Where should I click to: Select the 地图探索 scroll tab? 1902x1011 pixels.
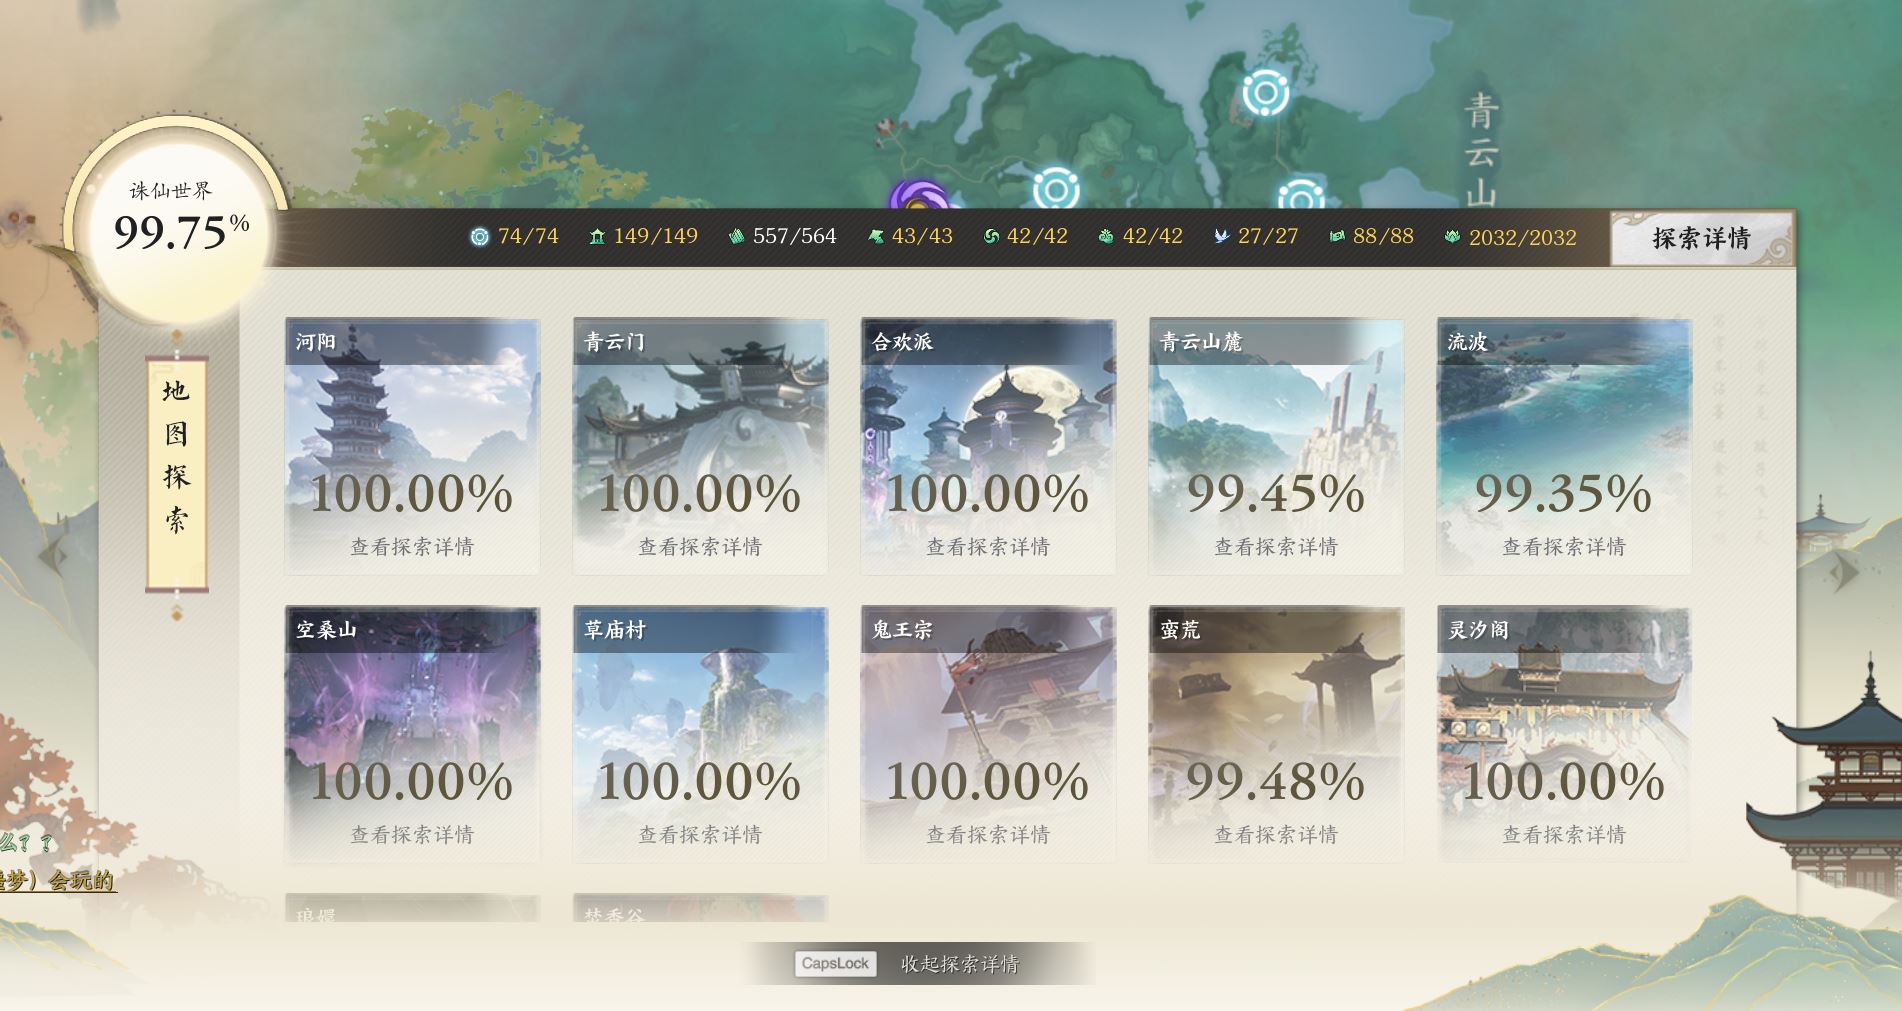(177, 472)
